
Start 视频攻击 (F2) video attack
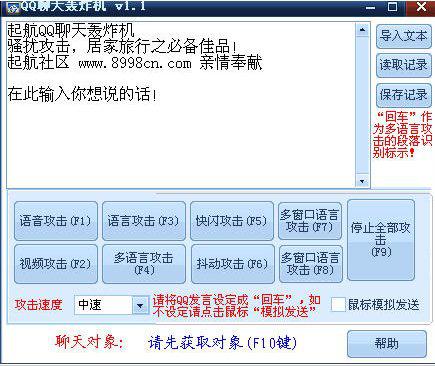[56, 264]
